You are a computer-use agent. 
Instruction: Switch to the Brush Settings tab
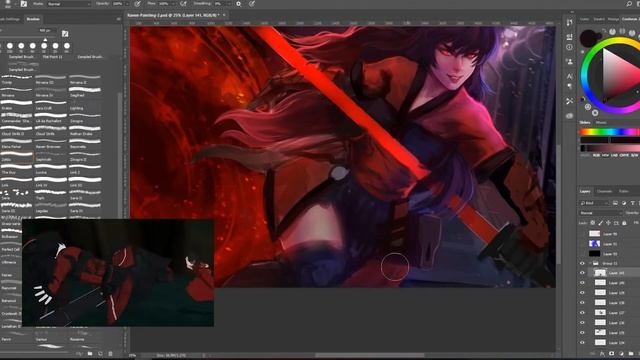pyautogui.click(x=10, y=19)
